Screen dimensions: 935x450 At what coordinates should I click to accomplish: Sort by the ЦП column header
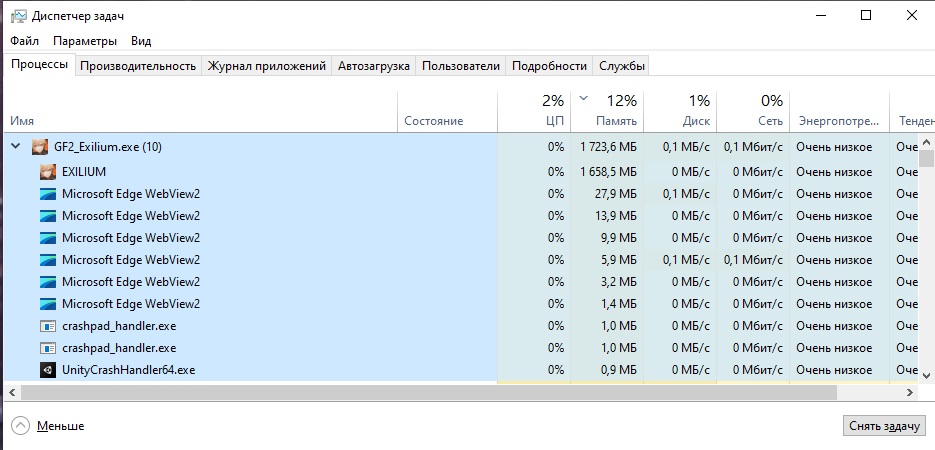[534, 111]
